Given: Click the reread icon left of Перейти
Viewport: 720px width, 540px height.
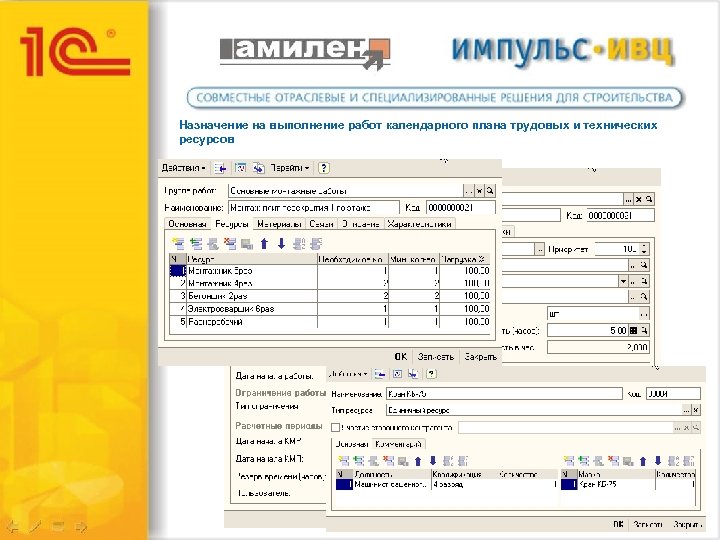Looking at the screenshot, I should (259, 168).
